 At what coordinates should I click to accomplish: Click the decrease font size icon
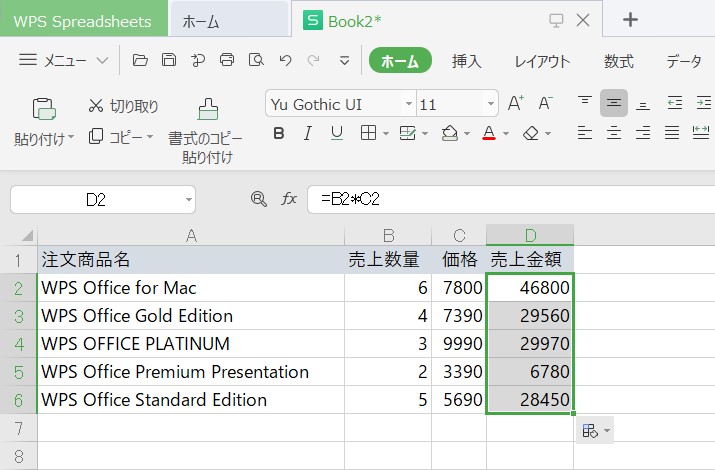click(545, 103)
